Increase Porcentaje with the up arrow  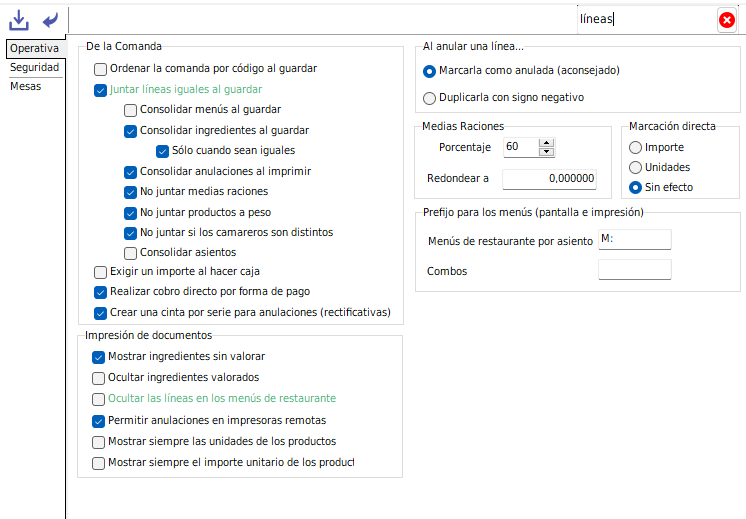tap(546, 143)
